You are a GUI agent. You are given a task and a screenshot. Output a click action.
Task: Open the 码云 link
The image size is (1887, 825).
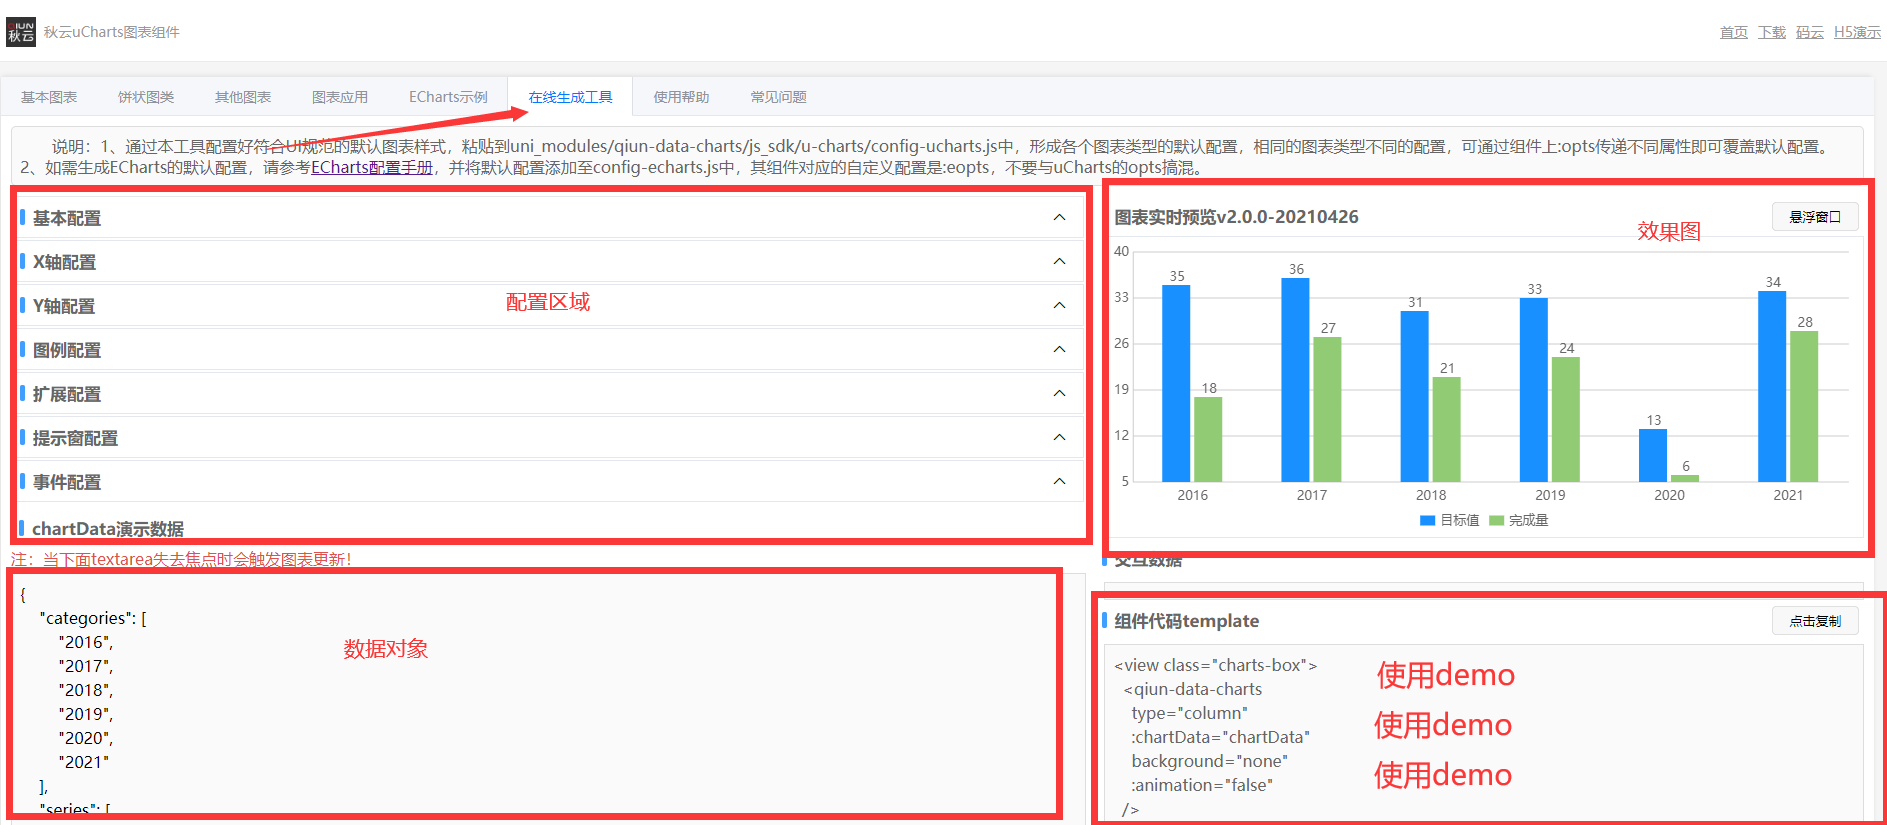click(1809, 32)
